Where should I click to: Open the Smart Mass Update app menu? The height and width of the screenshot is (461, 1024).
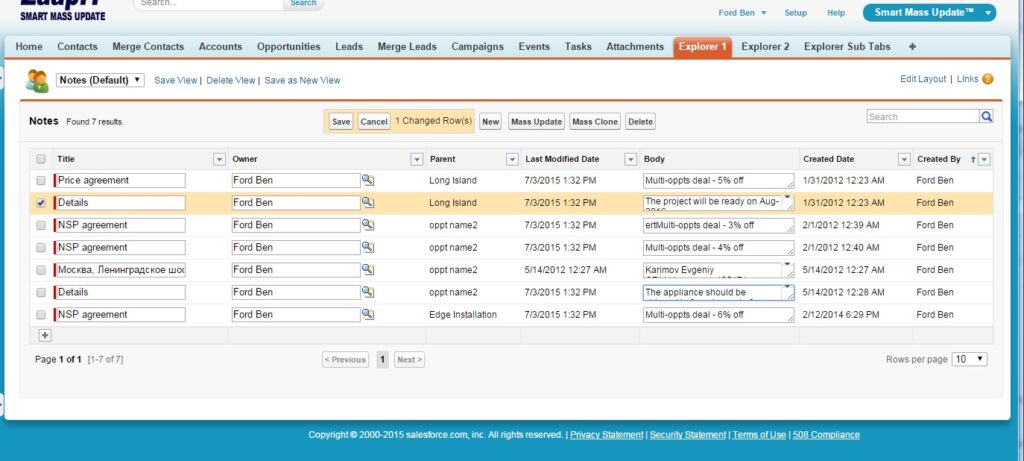click(929, 12)
